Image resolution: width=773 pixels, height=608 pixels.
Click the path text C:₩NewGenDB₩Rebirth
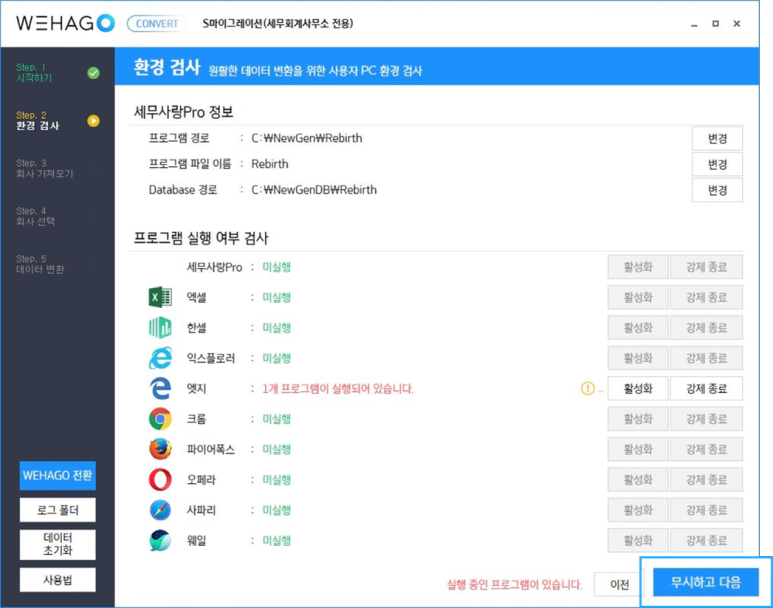coord(314,190)
